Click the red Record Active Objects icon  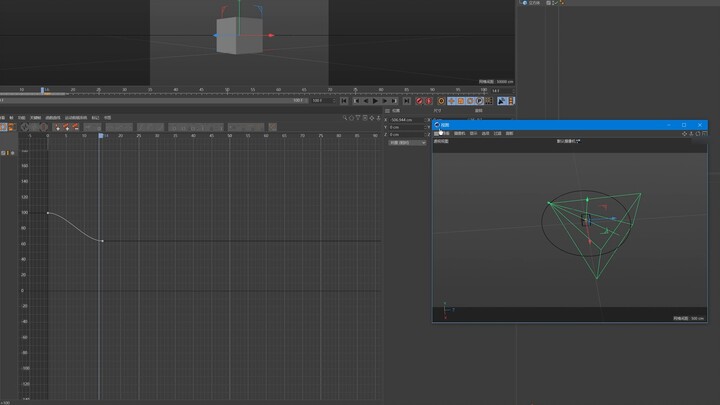pos(421,100)
